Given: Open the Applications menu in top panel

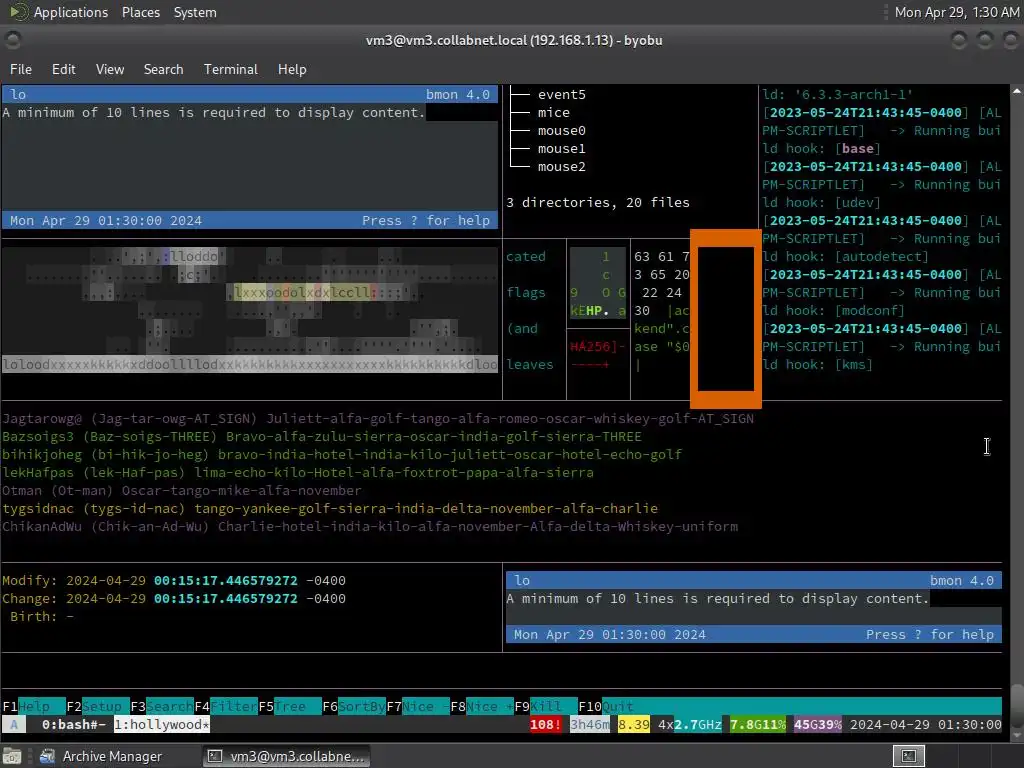Looking at the screenshot, I should click(71, 12).
